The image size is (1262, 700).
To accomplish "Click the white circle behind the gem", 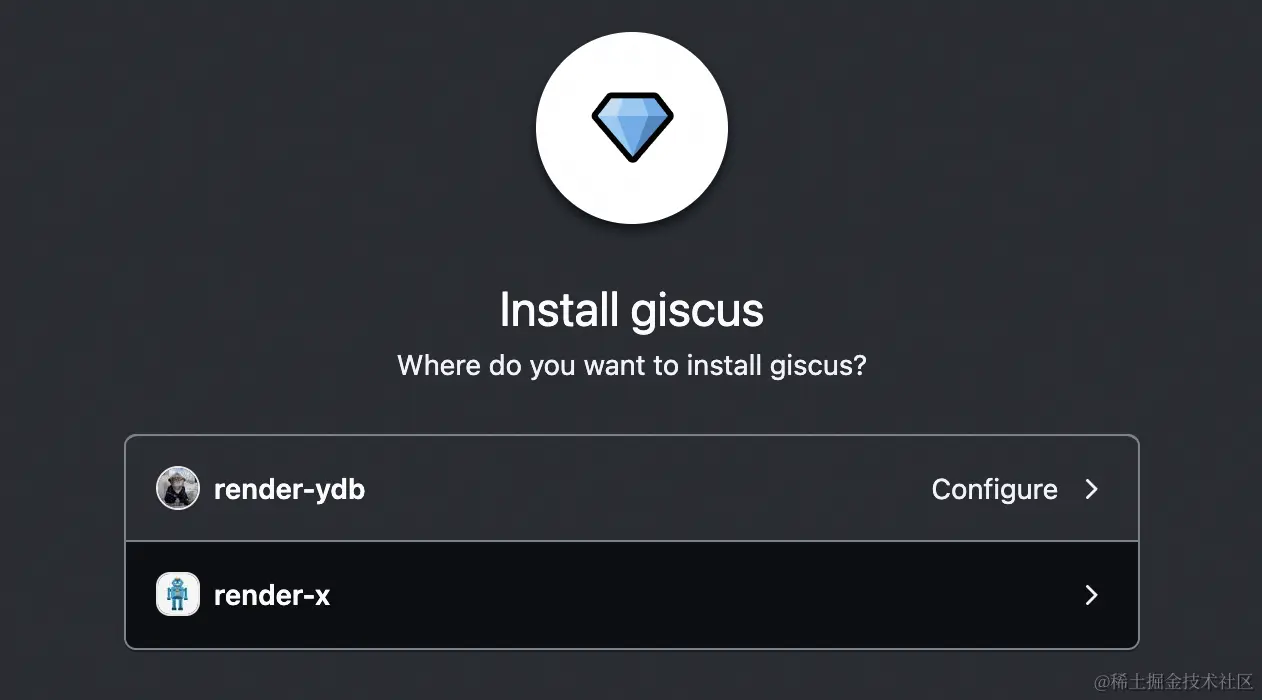I will (632, 127).
